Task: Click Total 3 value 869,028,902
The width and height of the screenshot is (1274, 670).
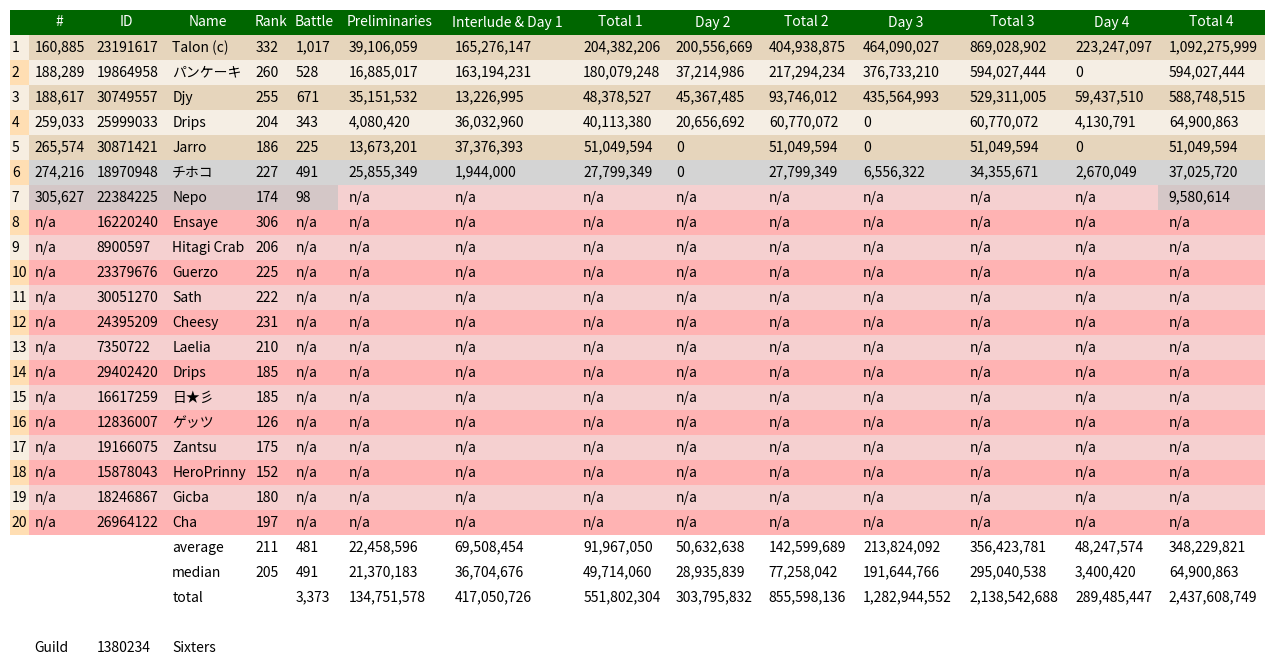Action: tap(1008, 47)
